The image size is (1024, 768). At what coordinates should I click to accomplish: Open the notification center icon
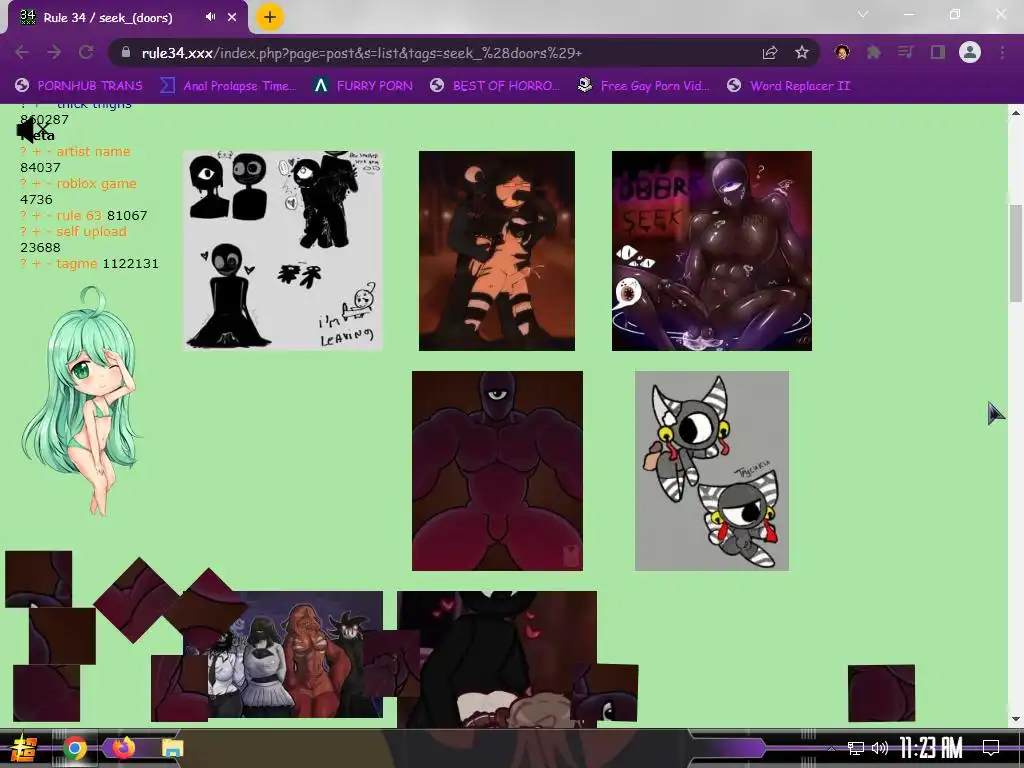(991, 748)
